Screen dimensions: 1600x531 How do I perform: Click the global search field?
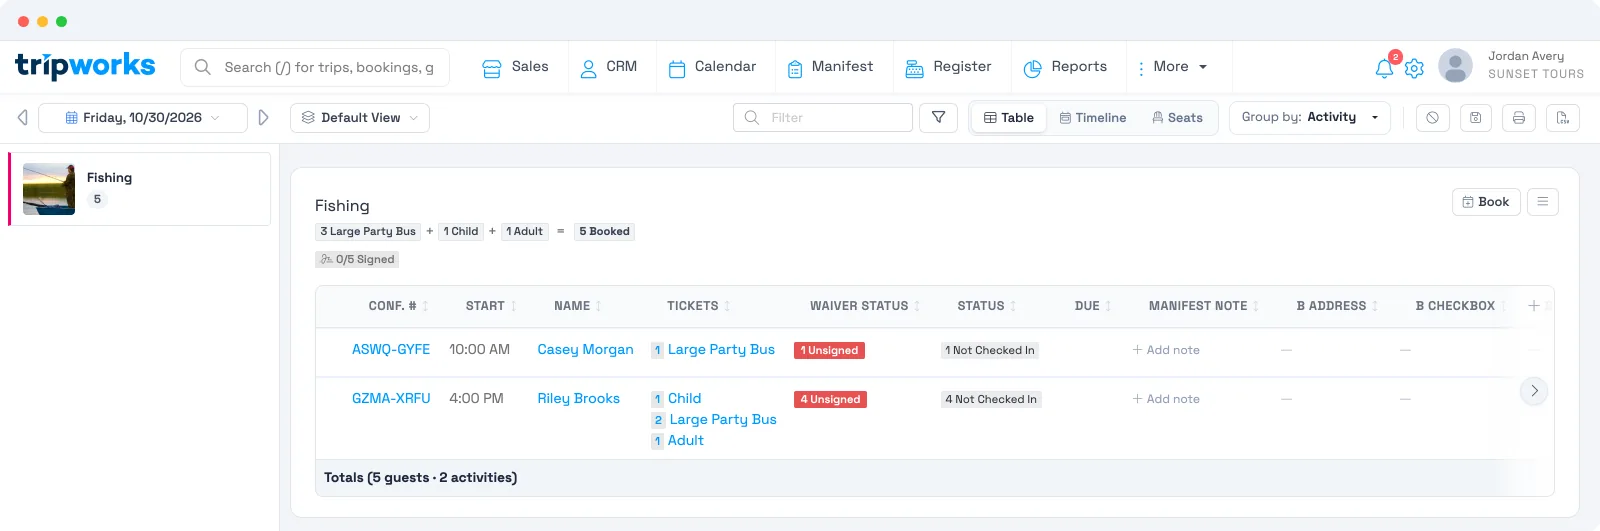[x=315, y=67]
